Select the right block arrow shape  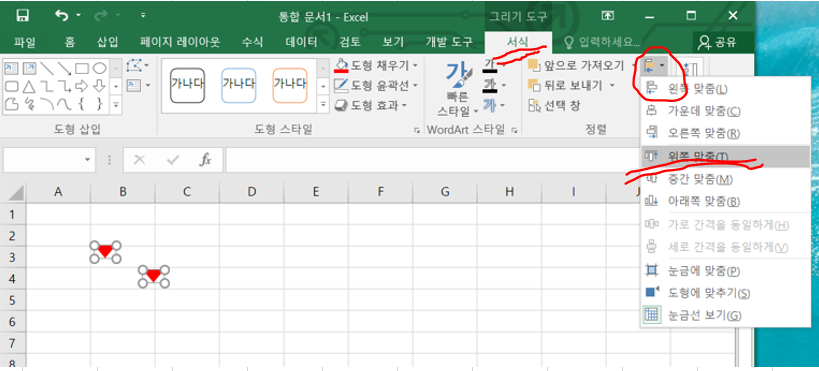(82, 86)
